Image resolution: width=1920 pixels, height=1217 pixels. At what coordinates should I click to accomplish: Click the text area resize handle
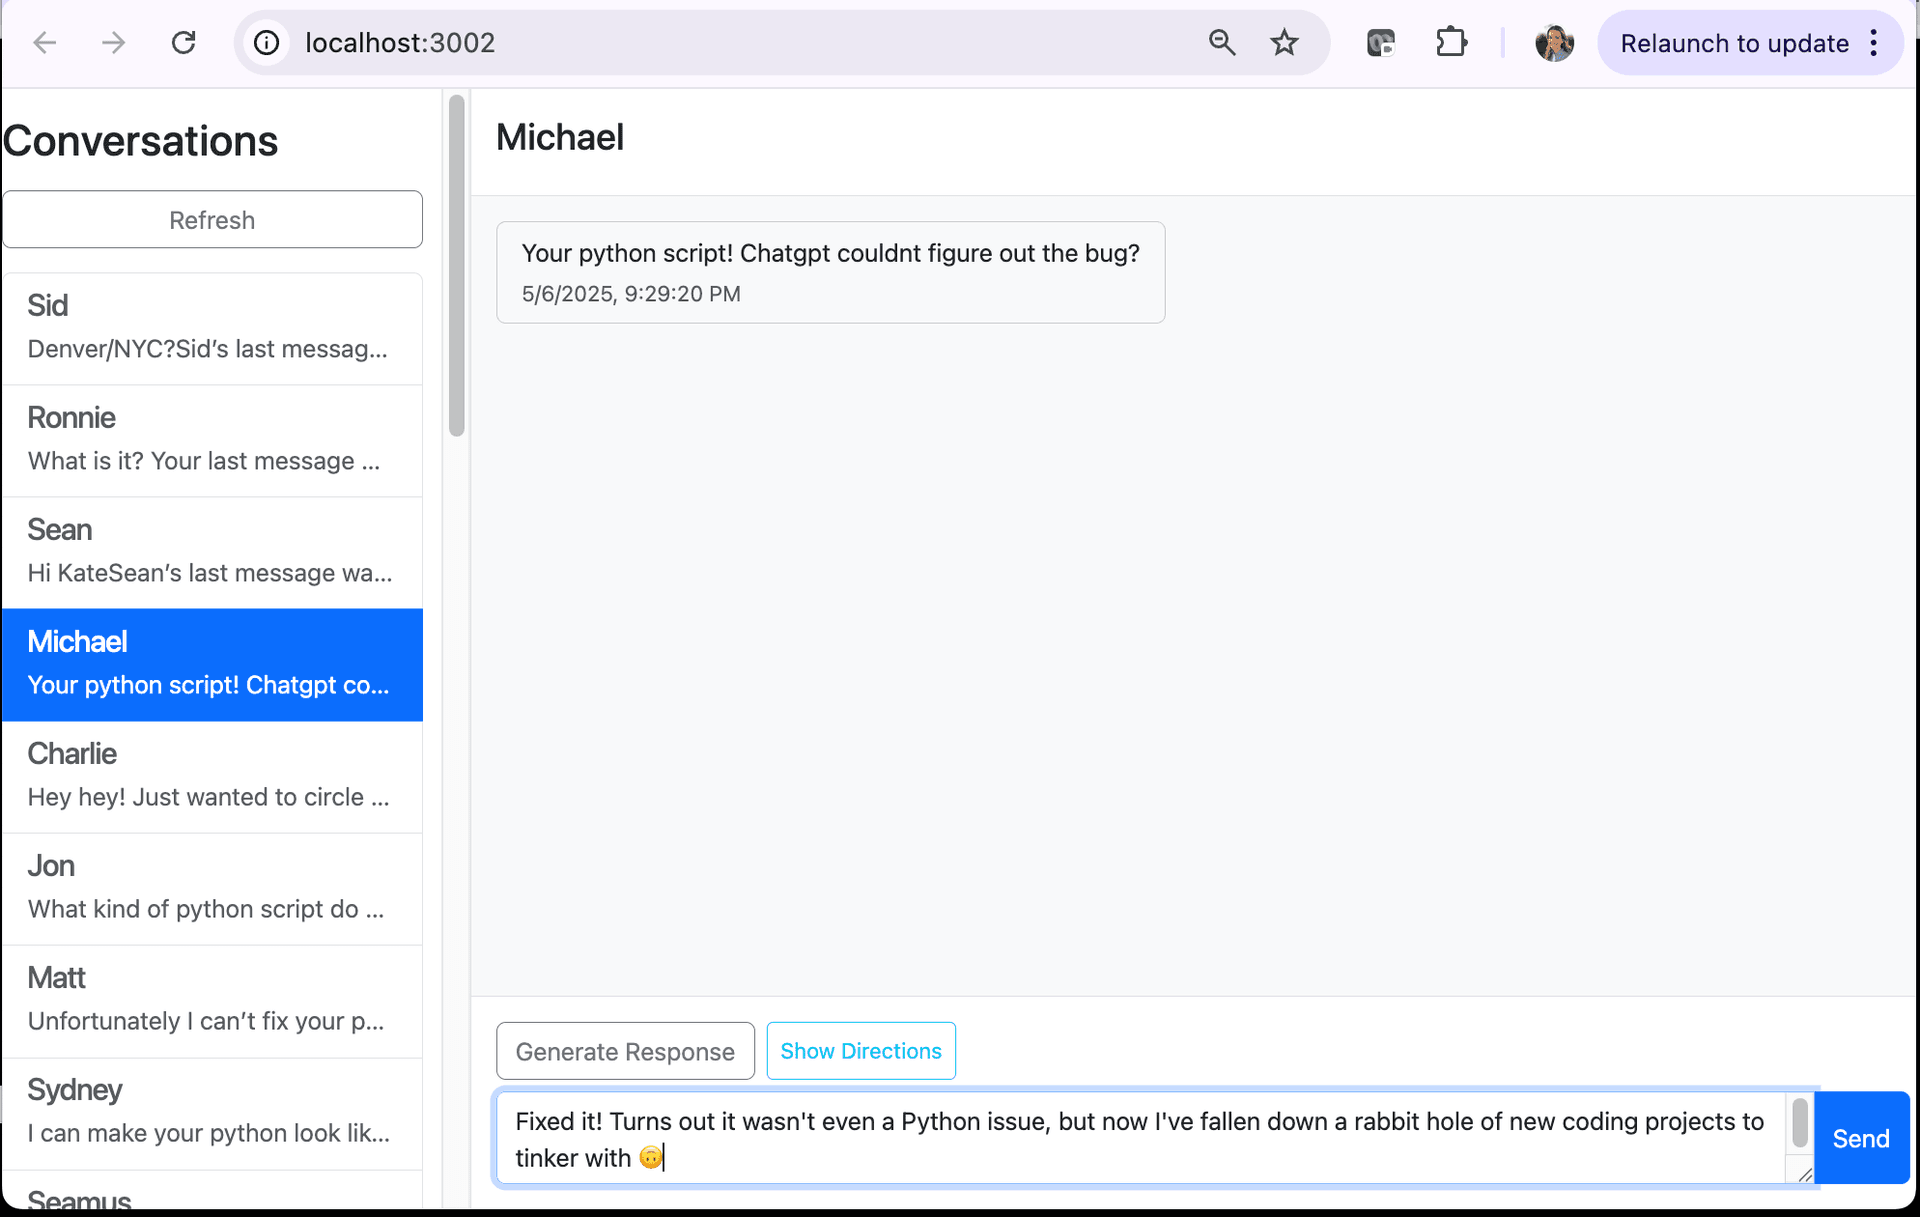(1804, 1174)
